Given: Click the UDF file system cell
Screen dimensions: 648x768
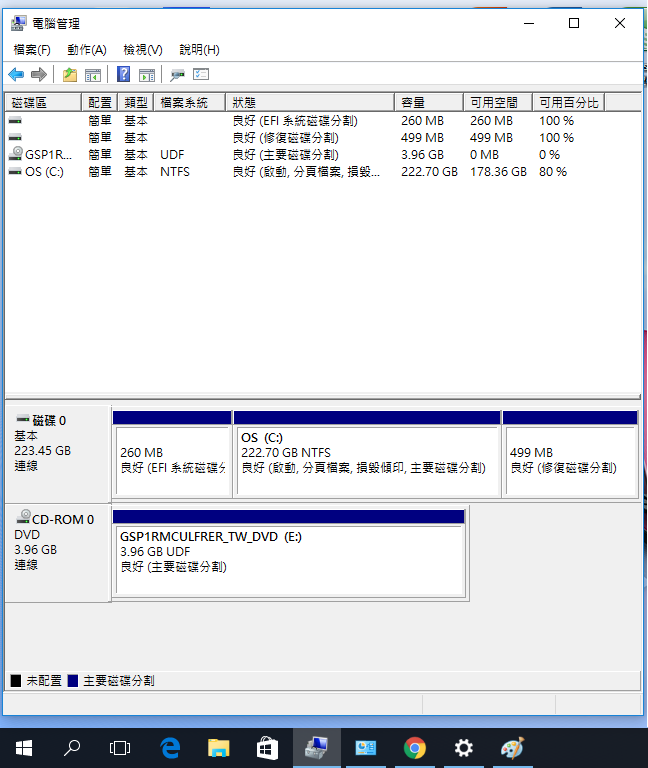Looking at the screenshot, I should 172,155.
